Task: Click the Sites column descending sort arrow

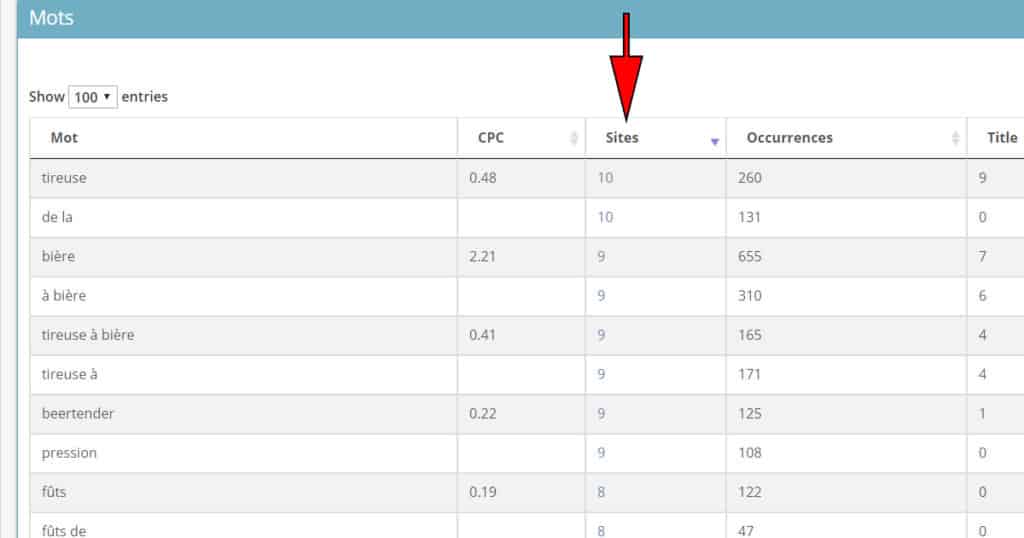Action: point(714,142)
